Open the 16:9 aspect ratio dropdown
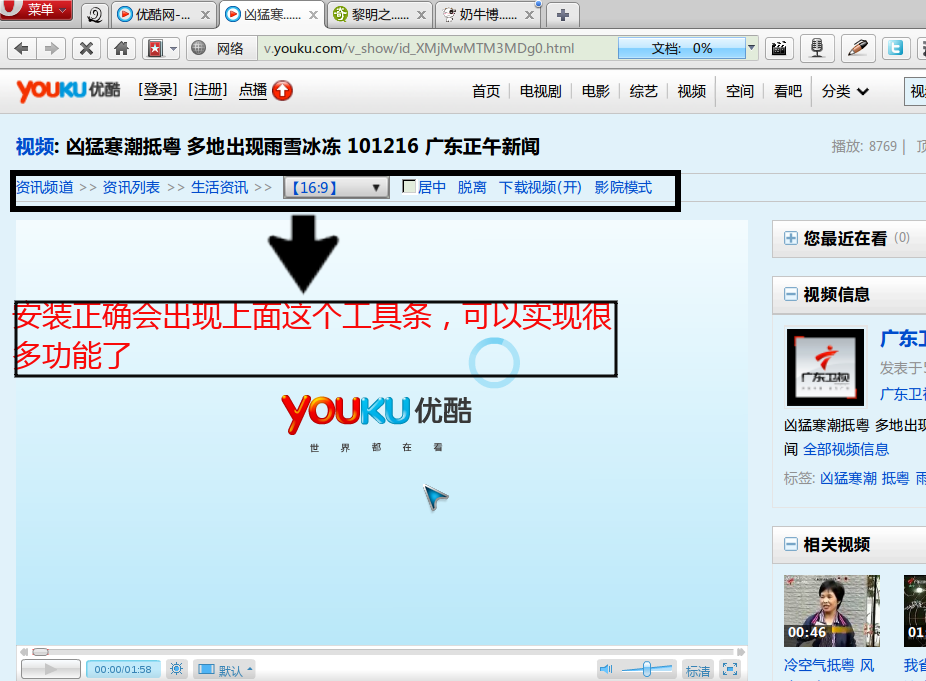The image size is (926, 681). point(336,188)
